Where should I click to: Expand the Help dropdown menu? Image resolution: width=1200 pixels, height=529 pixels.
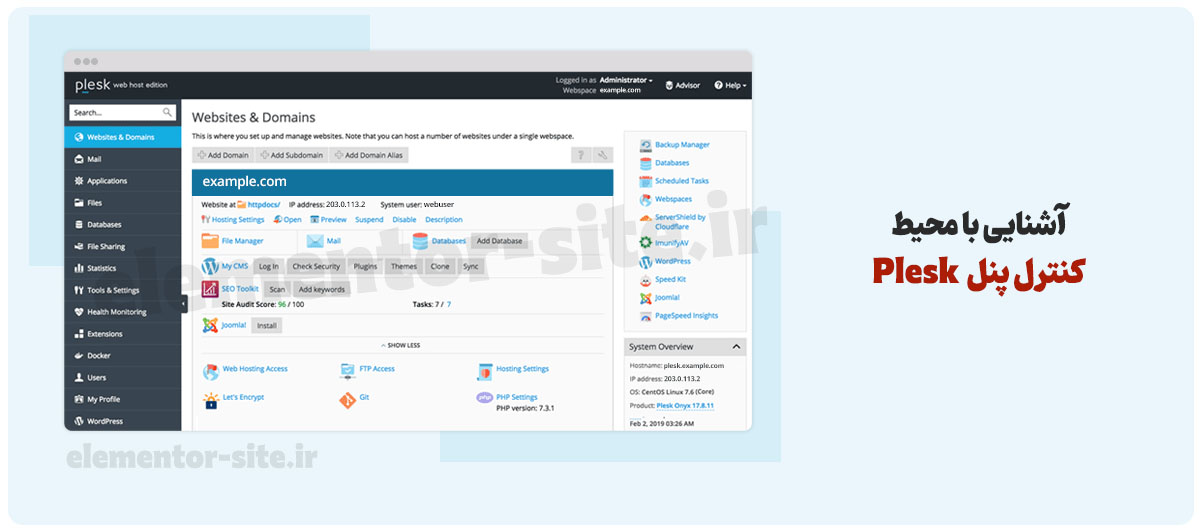(730, 86)
